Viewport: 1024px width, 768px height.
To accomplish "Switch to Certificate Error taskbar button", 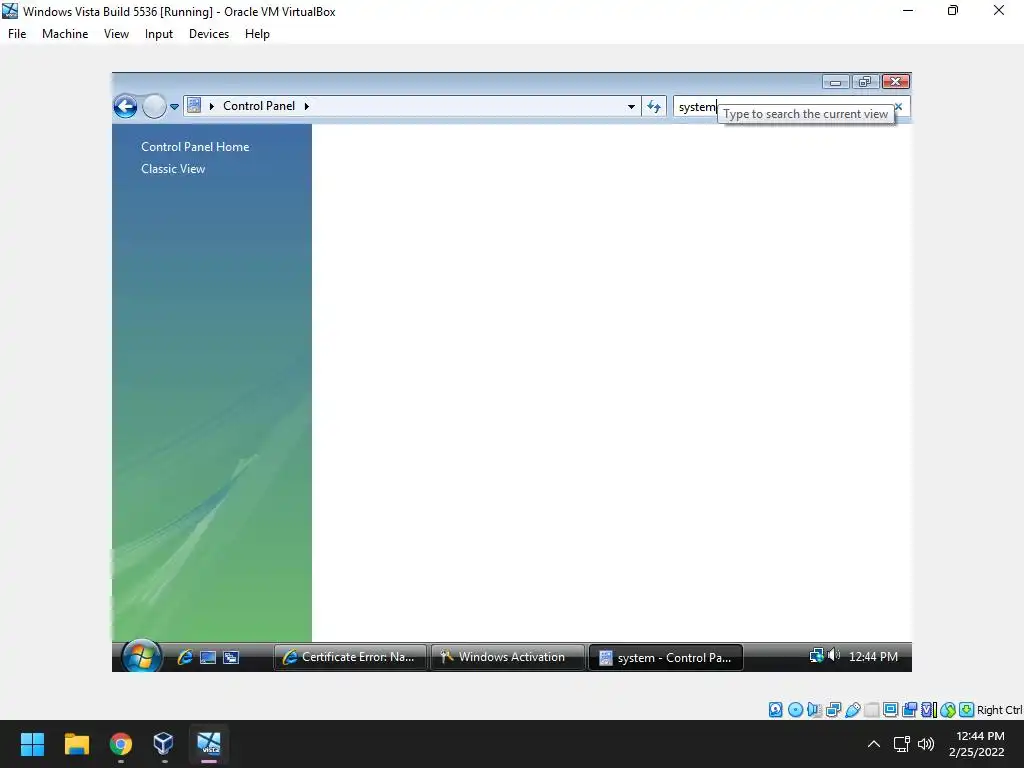I will point(350,657).
